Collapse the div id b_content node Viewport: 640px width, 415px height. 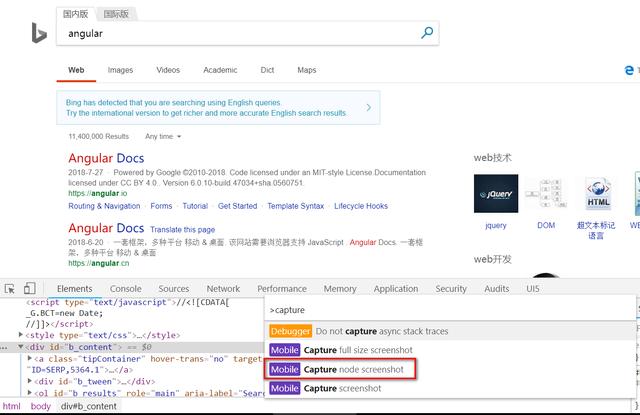(x=20, y=347)
